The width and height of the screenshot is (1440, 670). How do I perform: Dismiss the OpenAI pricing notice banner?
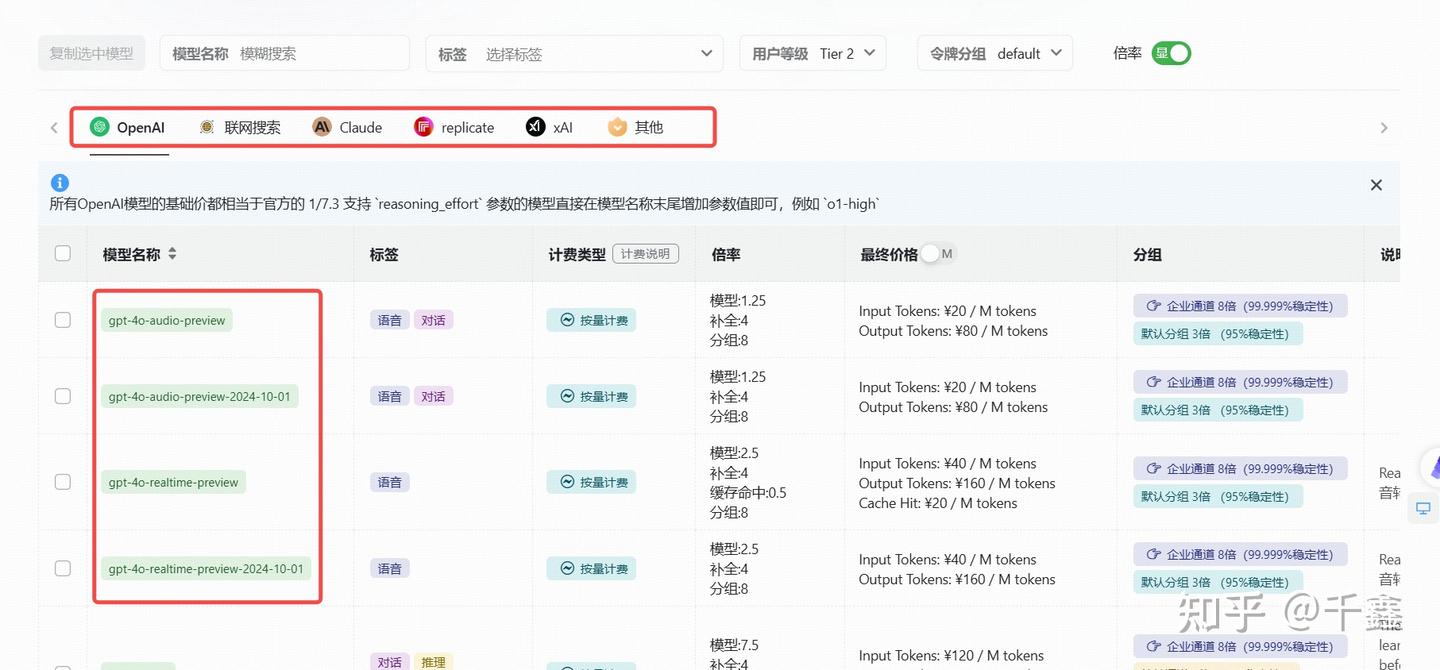pos(1376,185)
